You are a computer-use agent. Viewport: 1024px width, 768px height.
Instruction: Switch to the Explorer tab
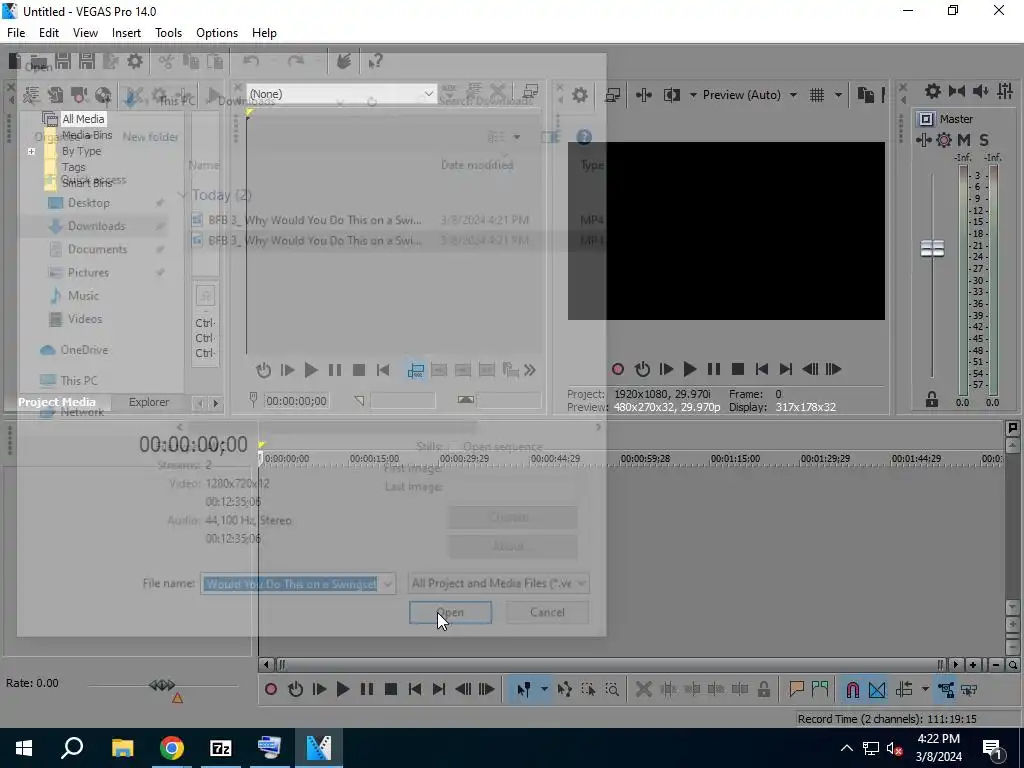coord(149,402)
